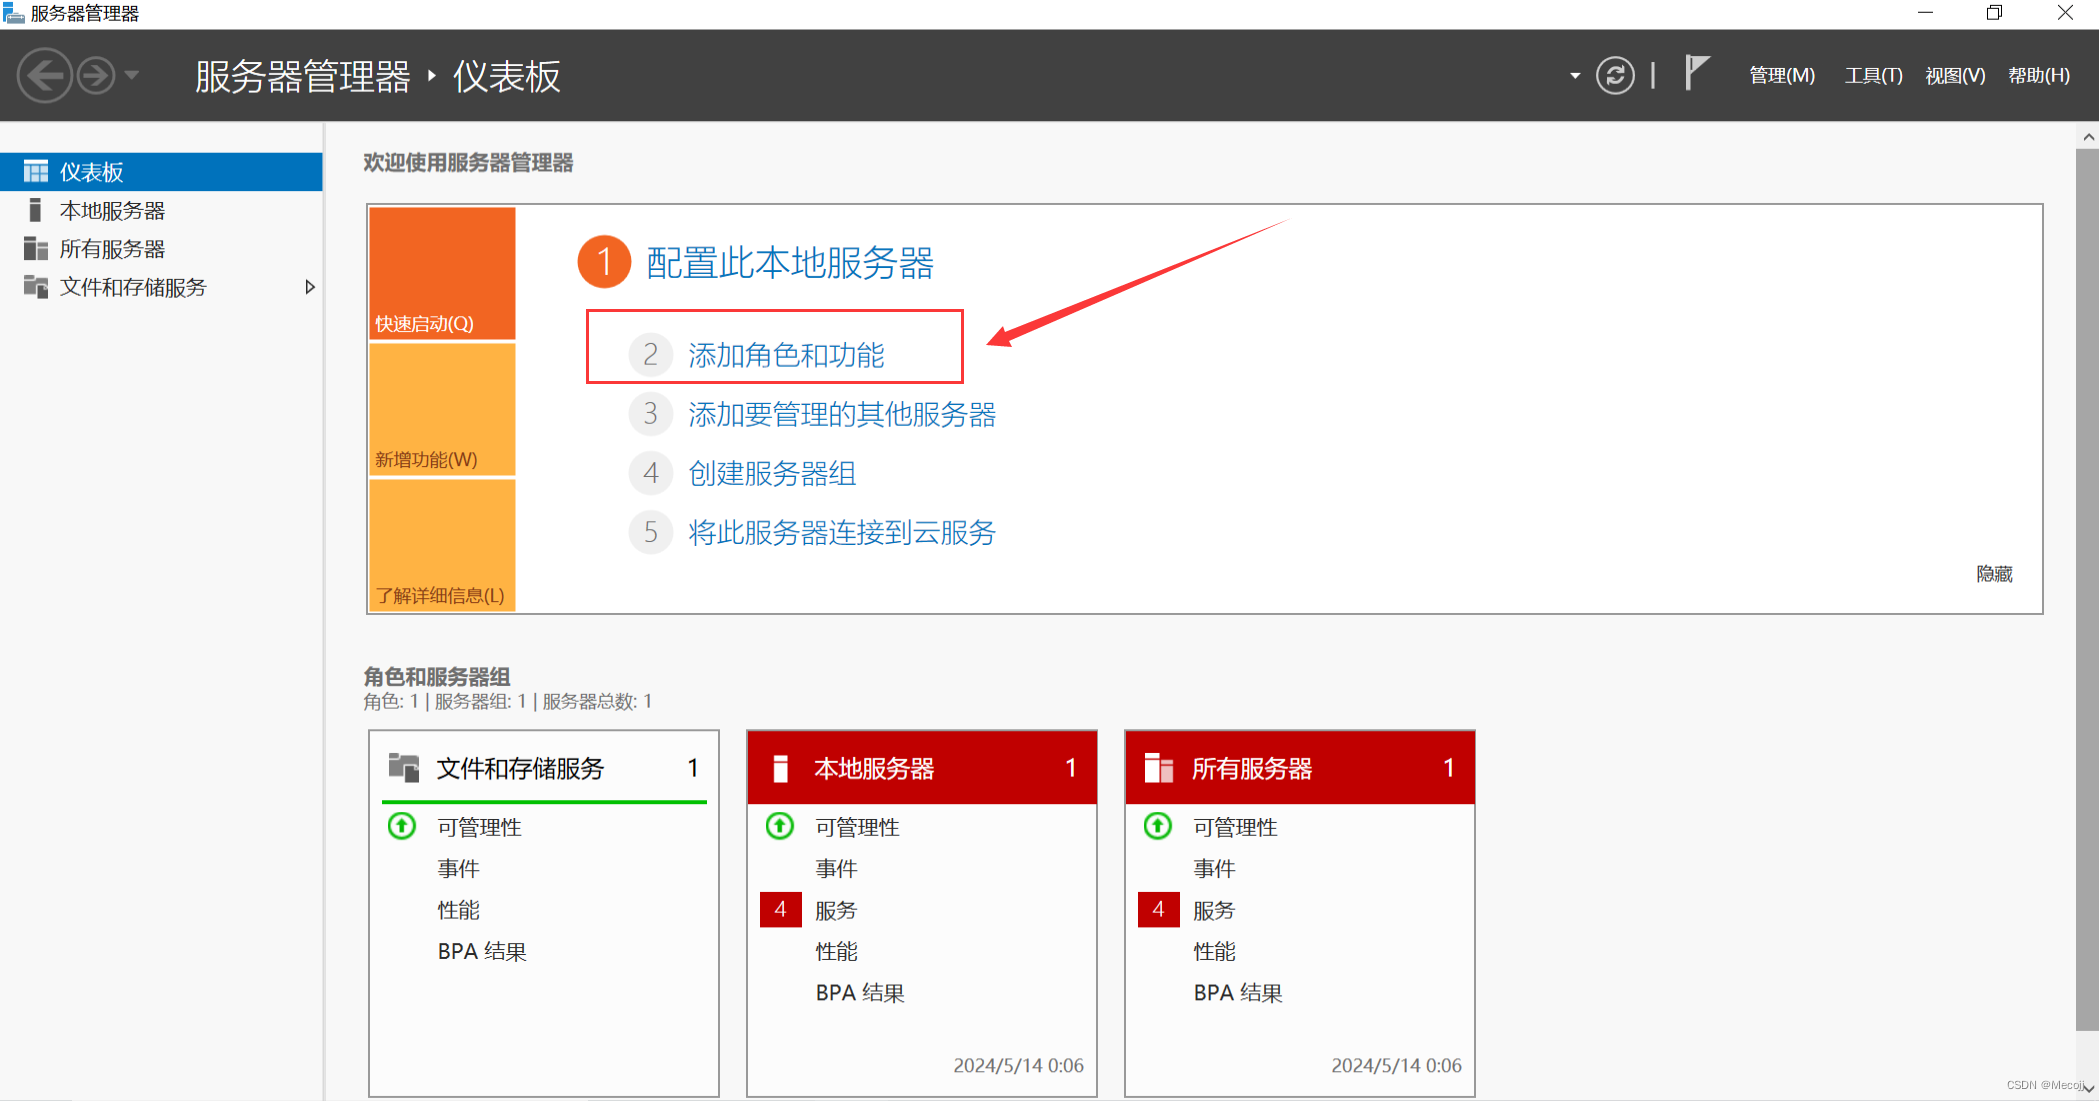Click the red services badge in the All Servers (所有服务器) tile
This screenshot has height=1101, width=2099.
tap(1158, 909)
